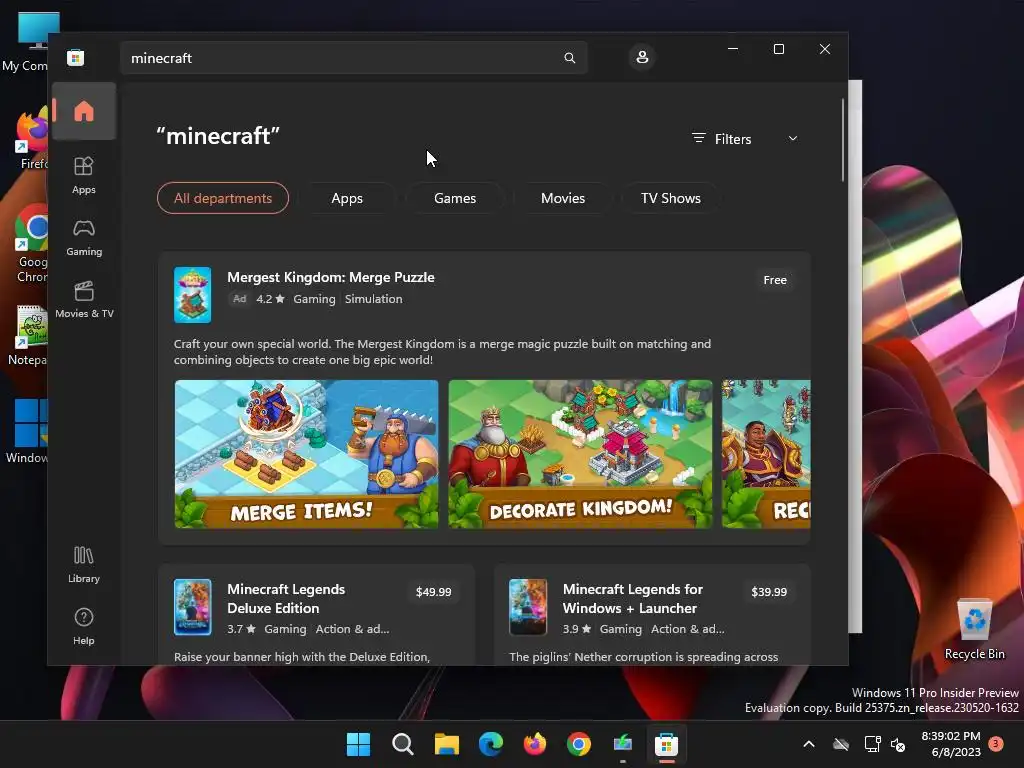Click the 3.7 star rating text
The width and height of the screenshot is (1024, 768).
click(x=241, y=629)
